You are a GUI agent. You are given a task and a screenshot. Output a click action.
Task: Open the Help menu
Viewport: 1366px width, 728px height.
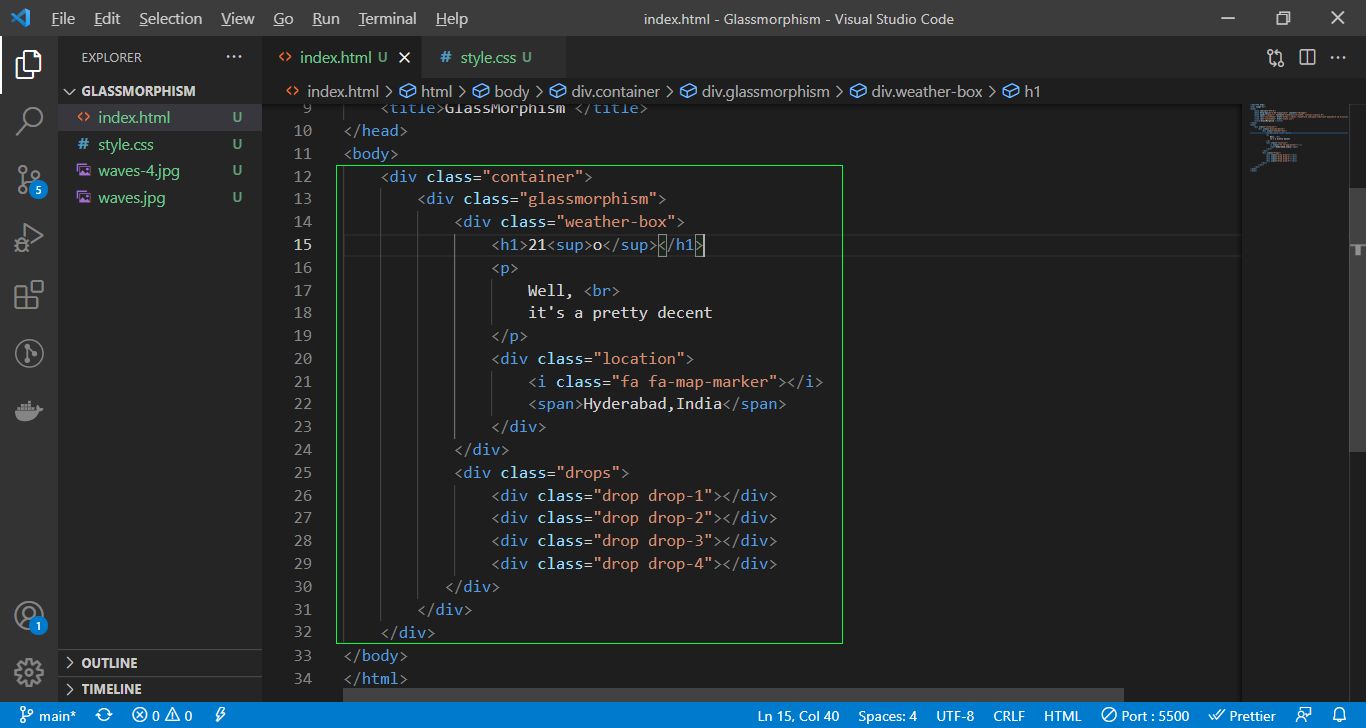[x=452, y=19]
